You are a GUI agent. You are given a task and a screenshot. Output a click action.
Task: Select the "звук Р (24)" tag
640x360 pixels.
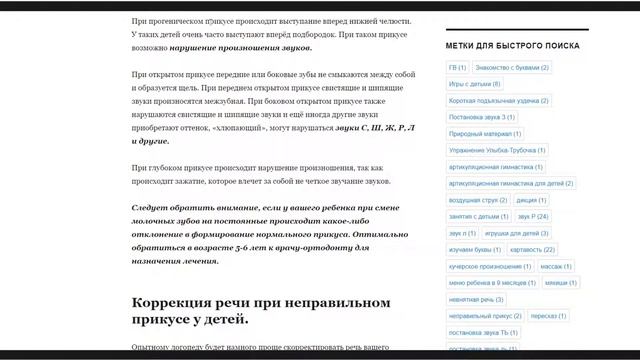[x=533, y=216]
